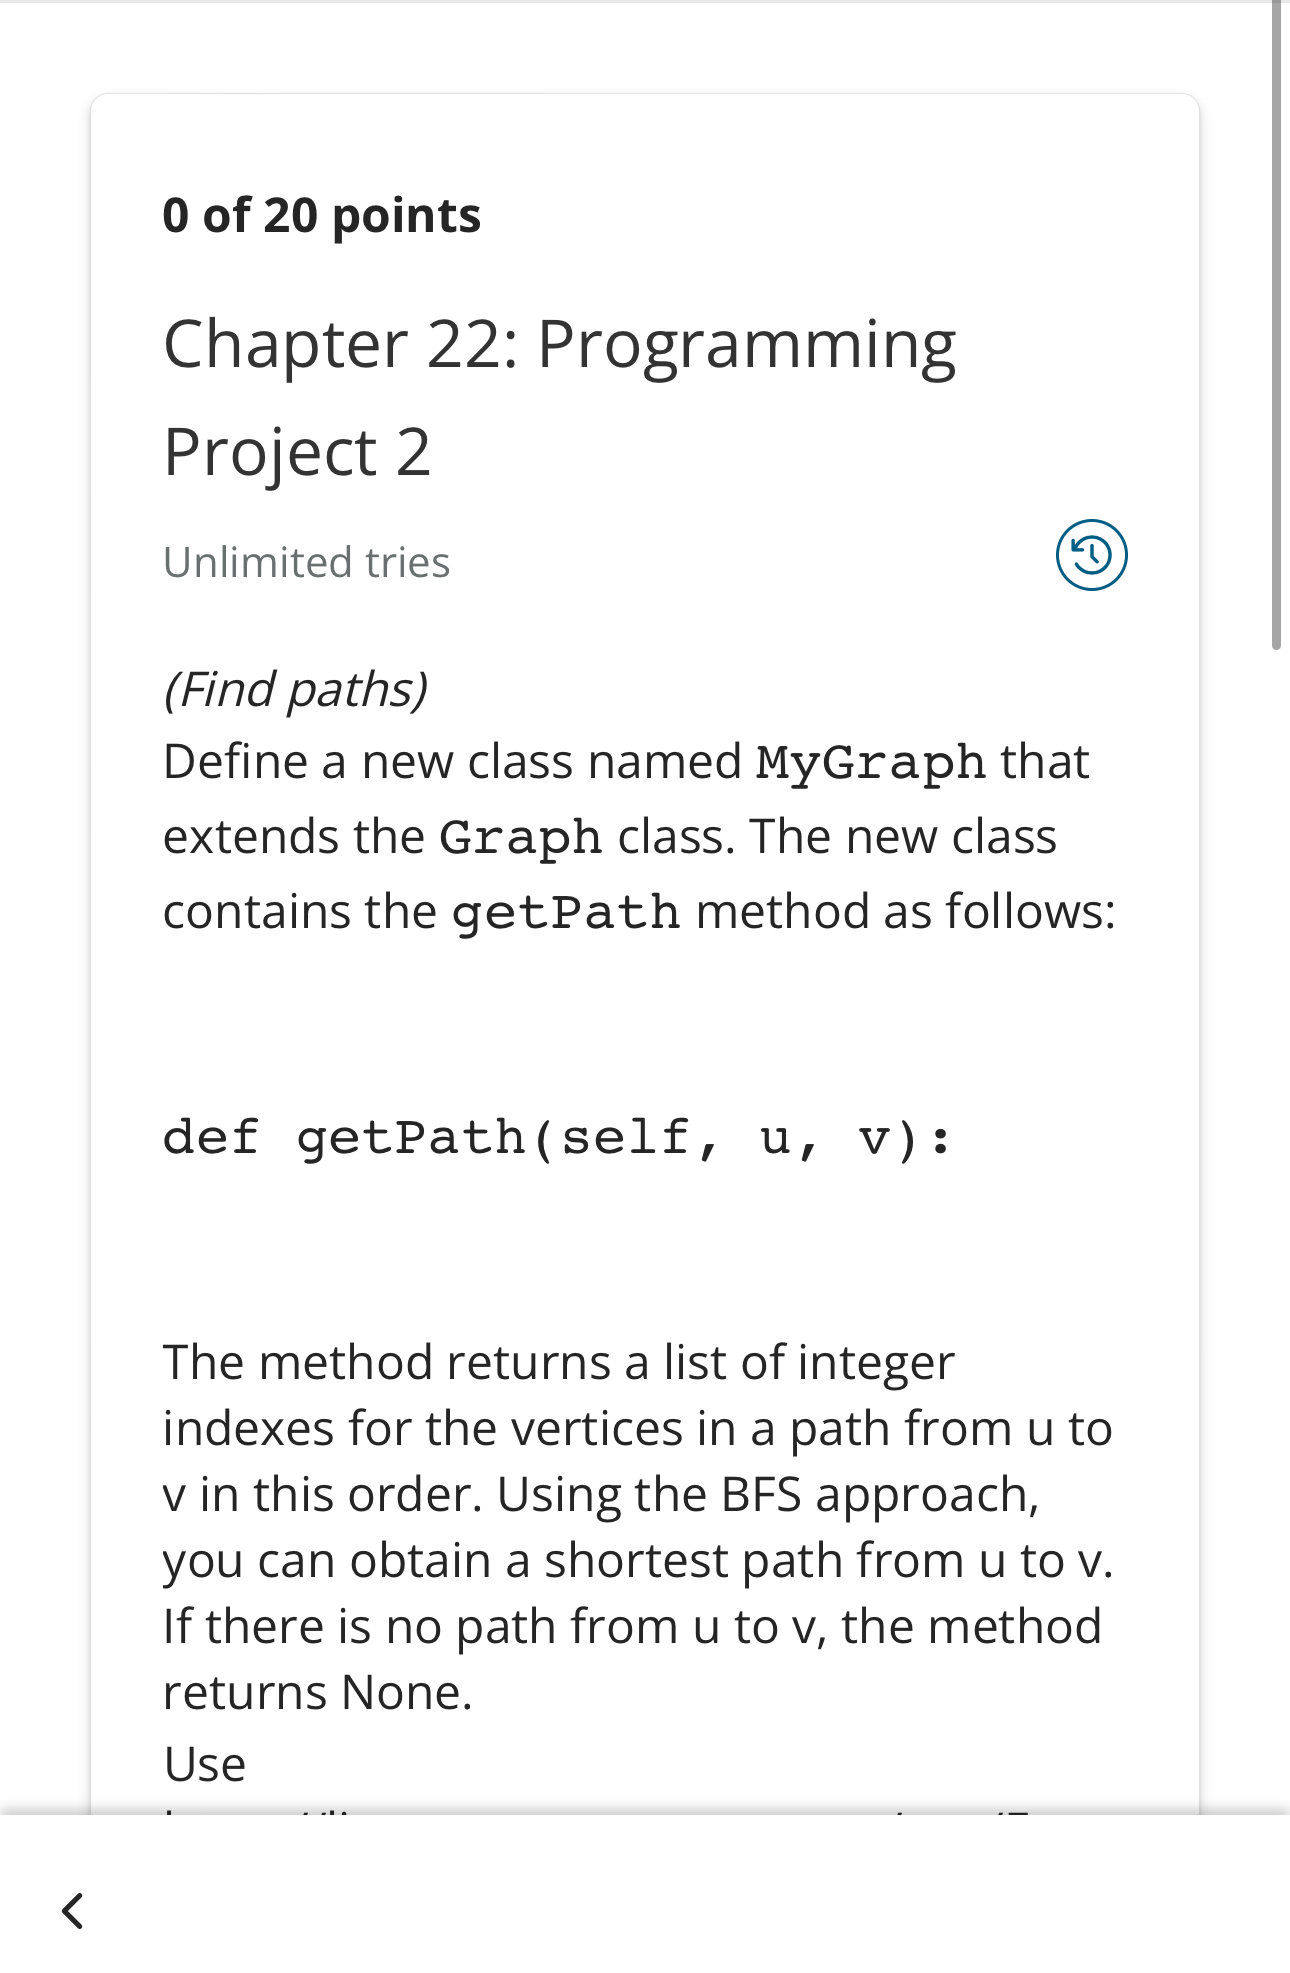Click the Chapter 22: Programming Project 2 title
1290x1973 pixels.
click(560, 397)
